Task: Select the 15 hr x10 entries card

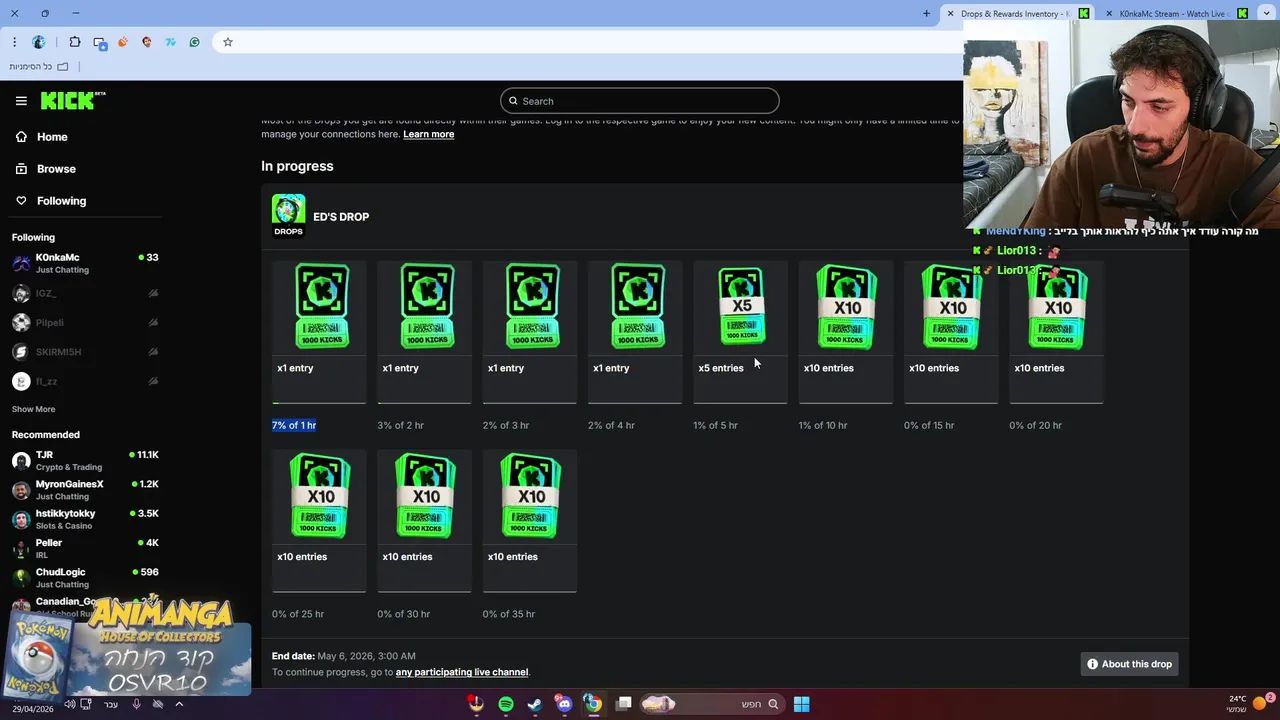Action: [x=951, y=332]
